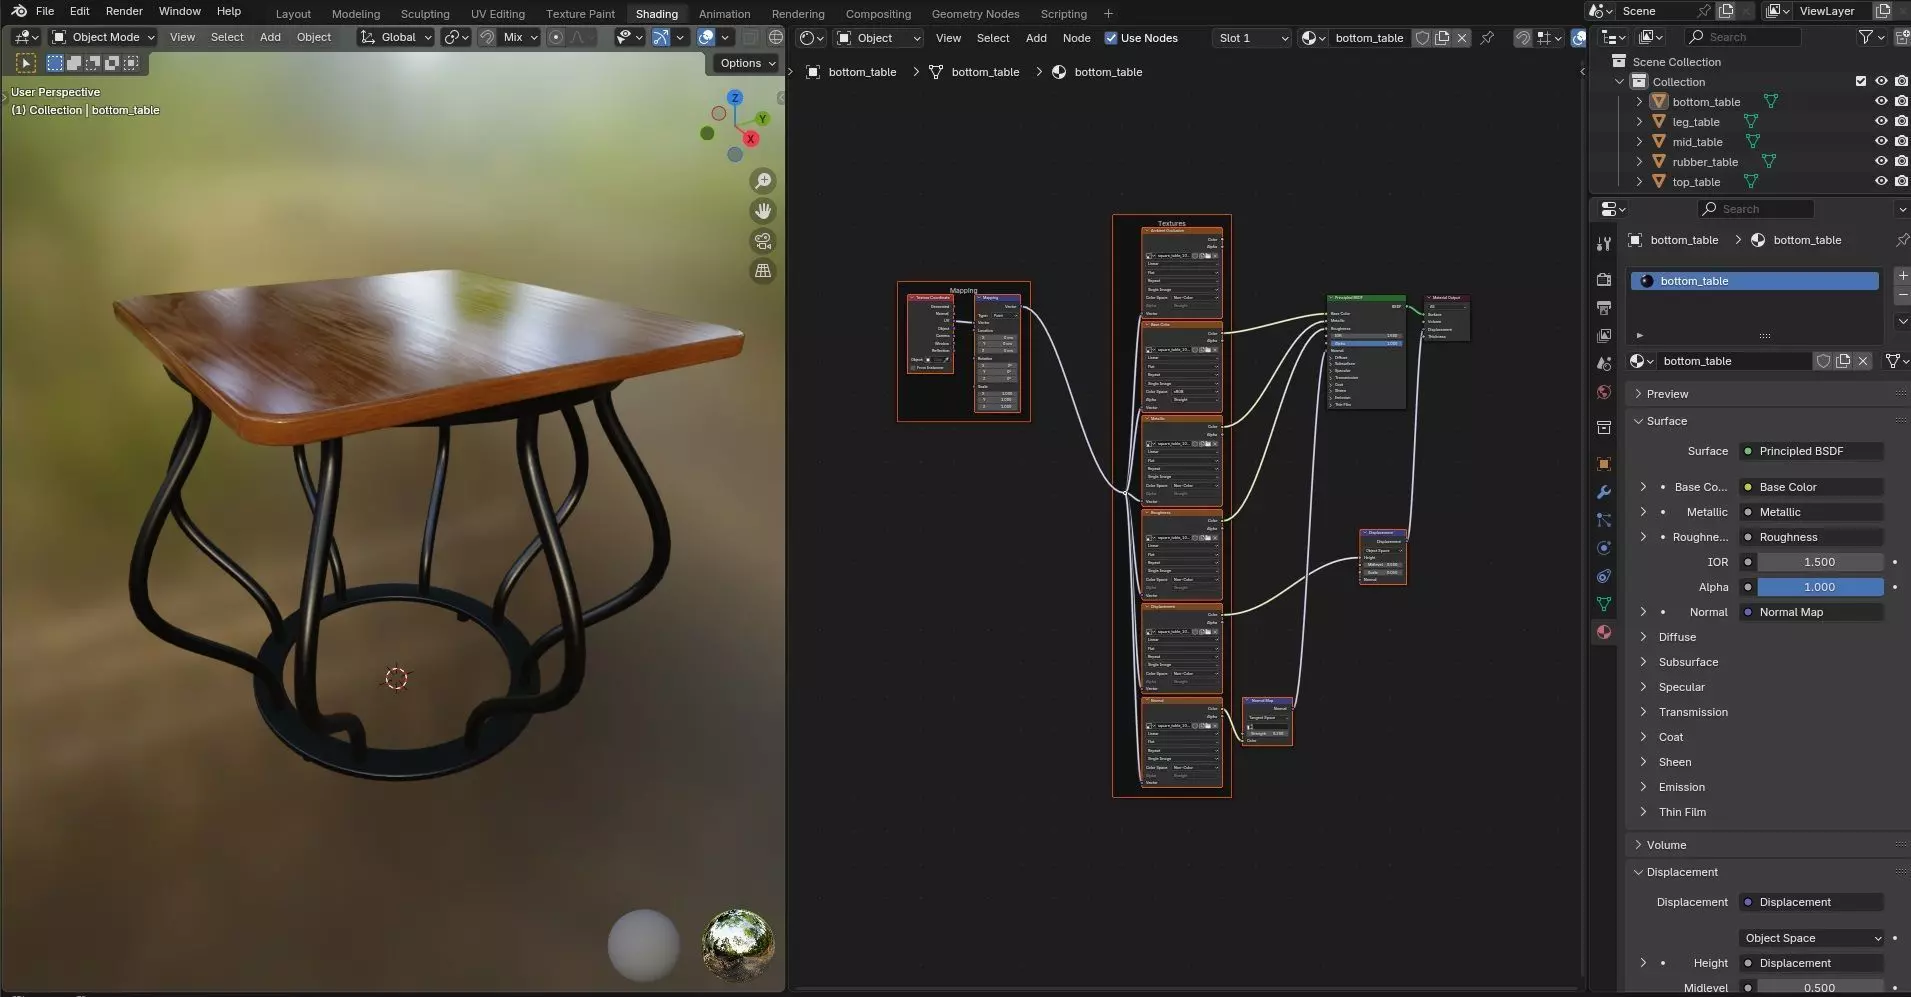
Task: Open the node editor Node menu
Action: click(1076, 38)
